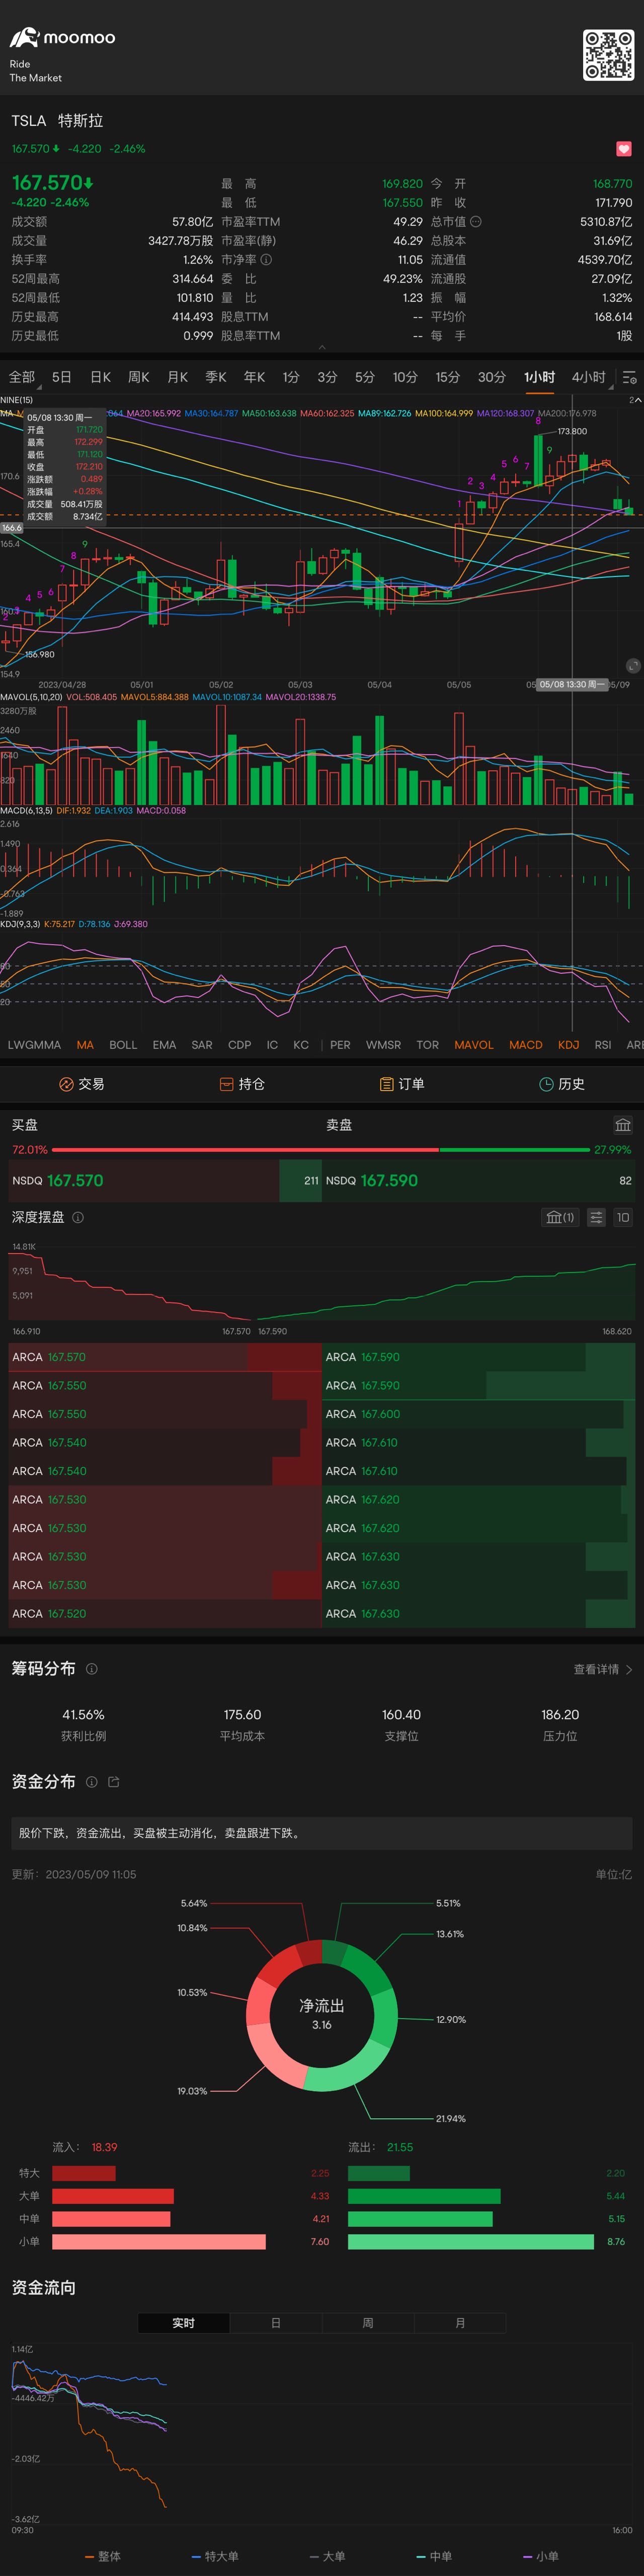
Task: Tap the round chart reset icon bottom-right
Action: click(632, 666)
